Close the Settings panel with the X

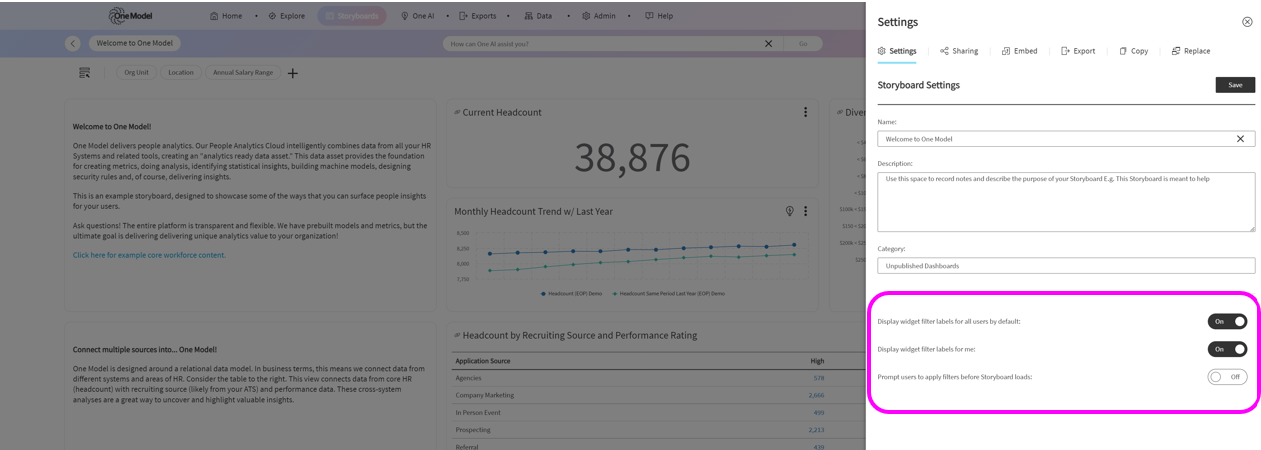(1247, 22)
